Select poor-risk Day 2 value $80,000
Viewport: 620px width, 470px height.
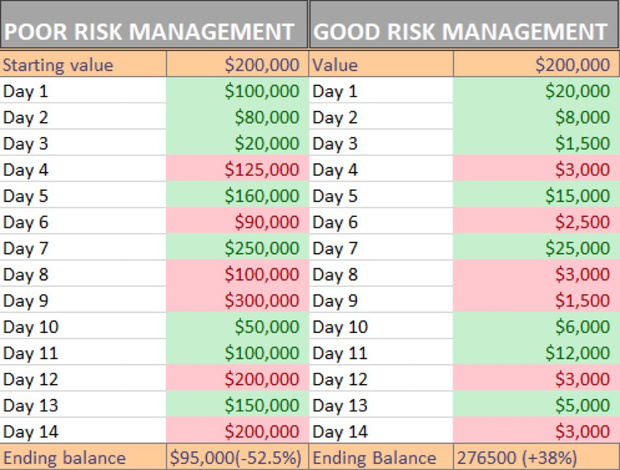(x=238, y=117)
